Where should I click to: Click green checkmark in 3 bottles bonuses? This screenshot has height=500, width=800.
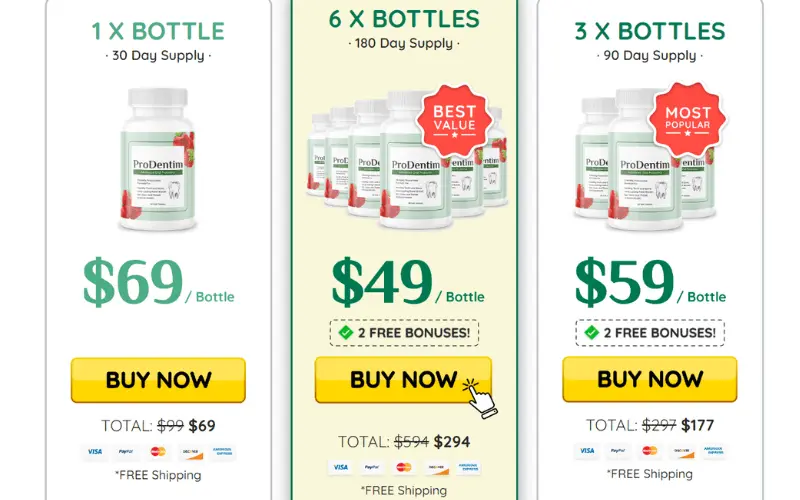tap(591, 333)
